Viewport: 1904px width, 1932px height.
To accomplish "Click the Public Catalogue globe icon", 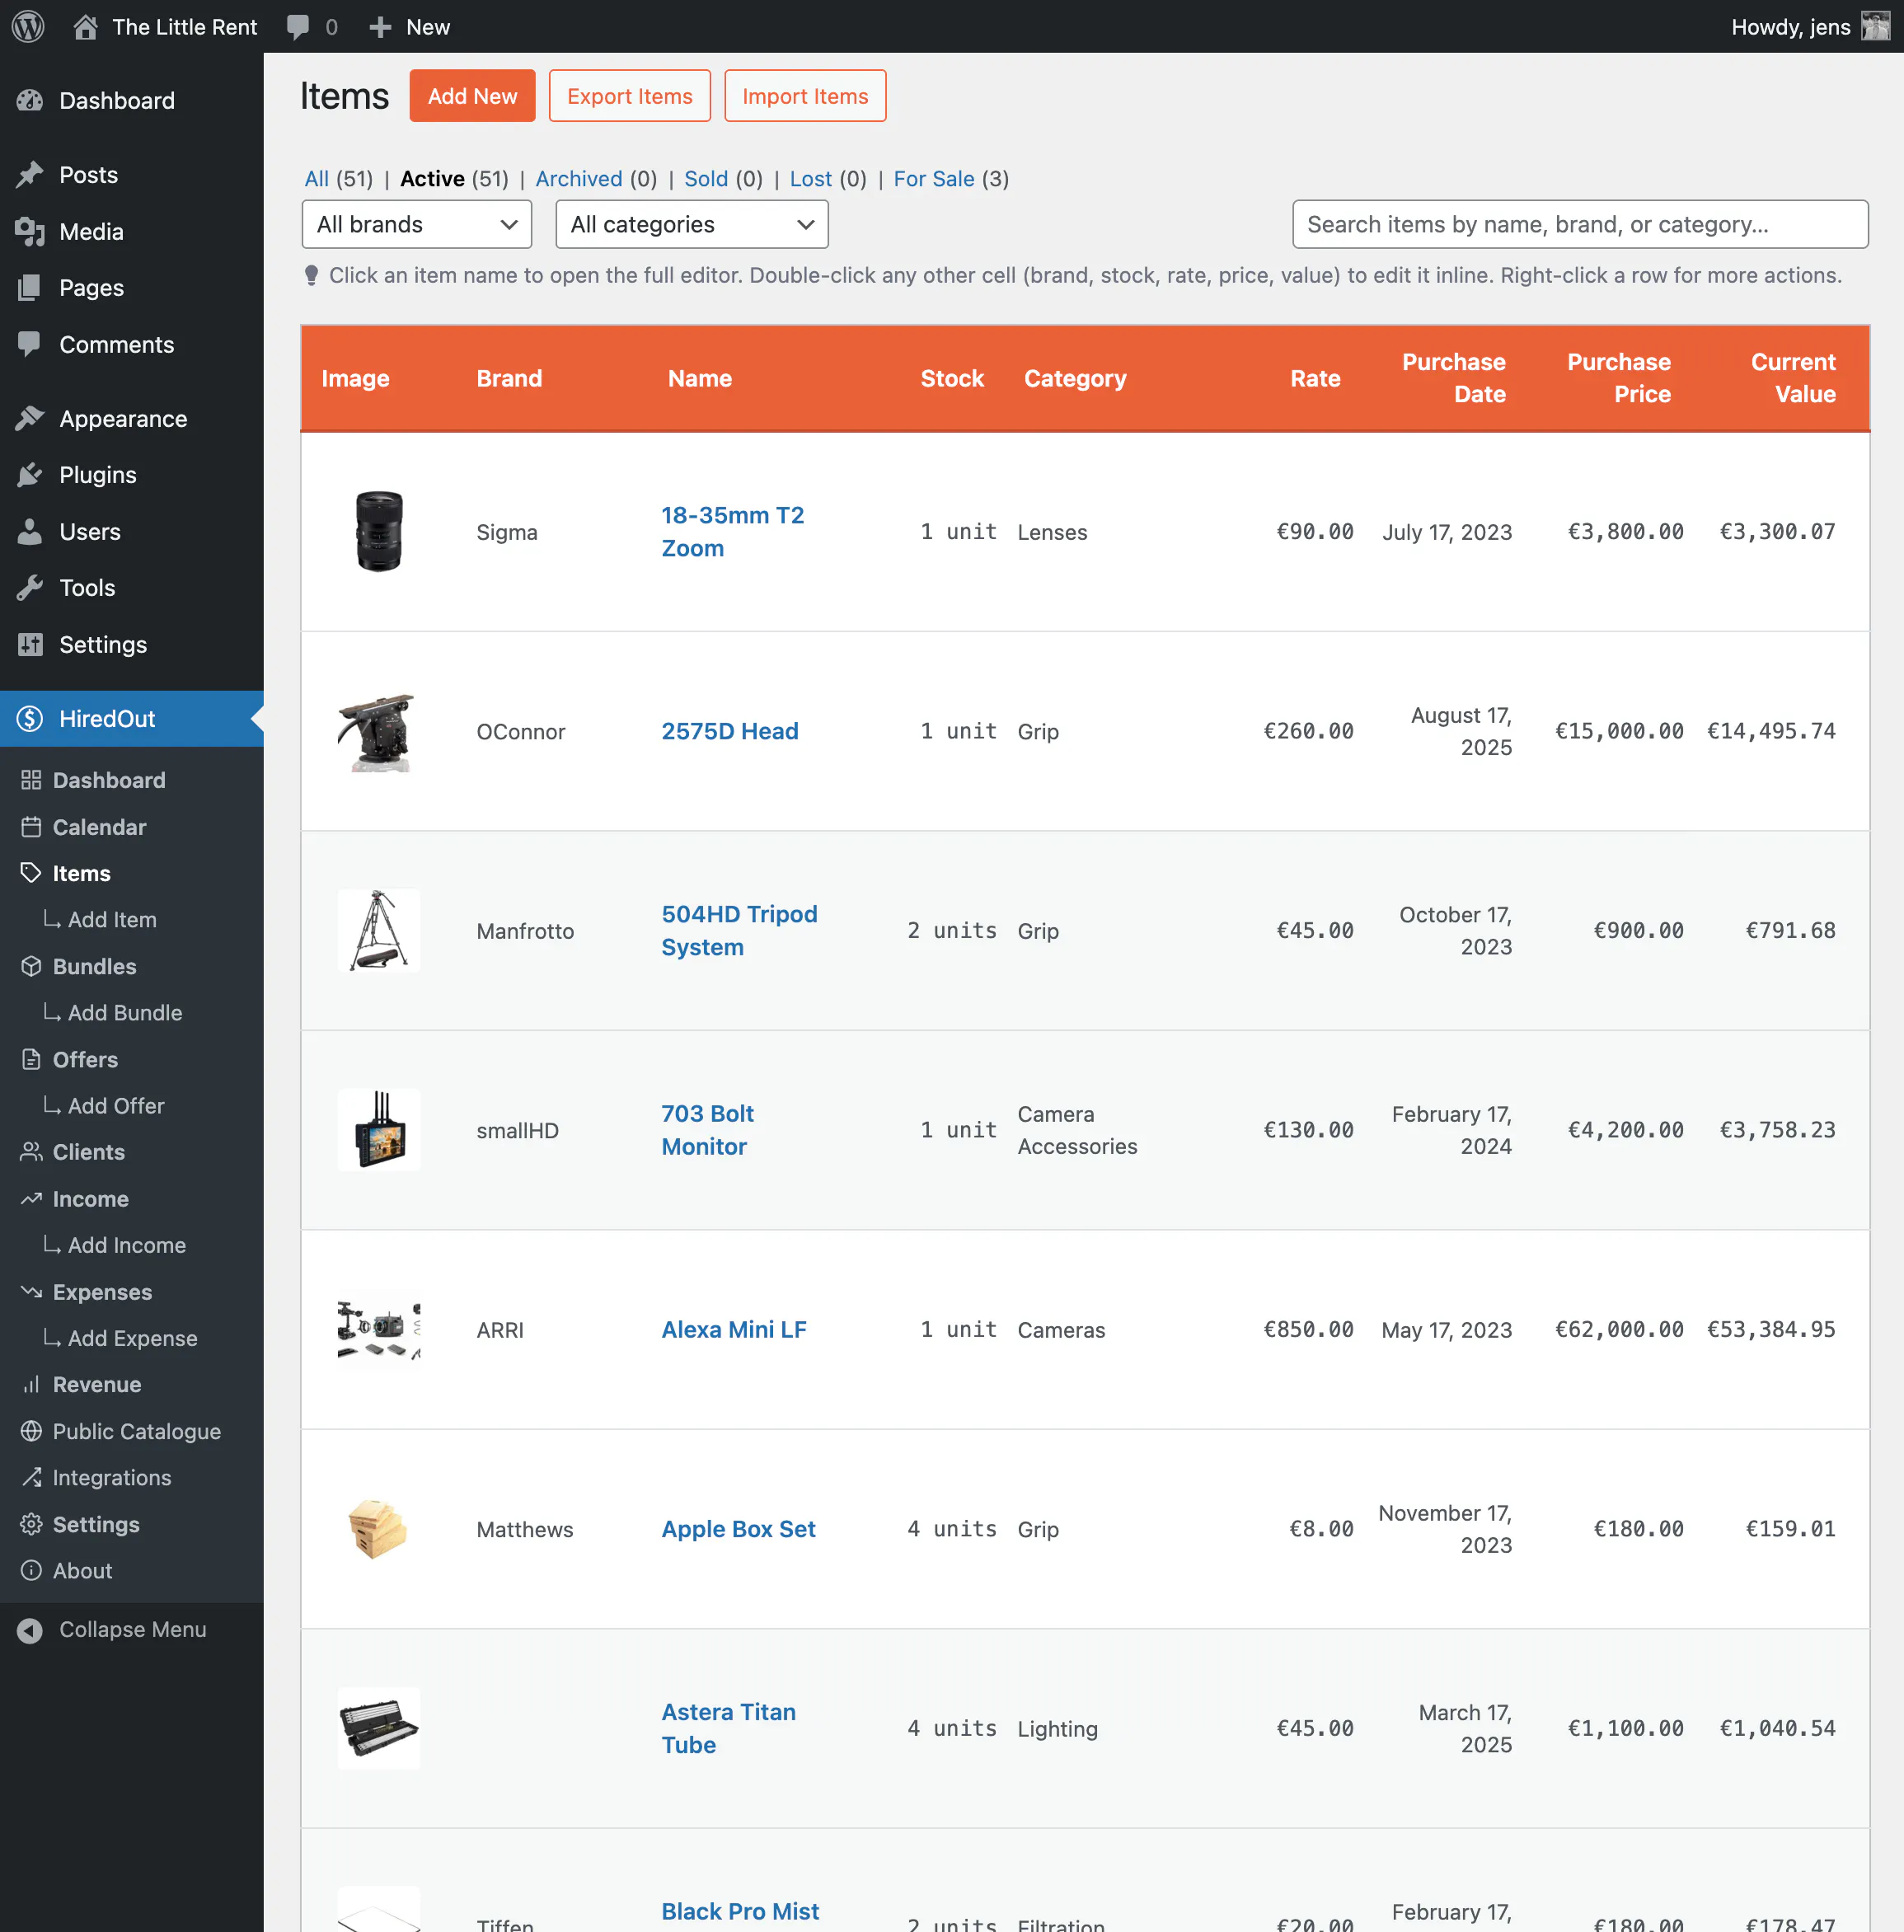I will coord(31,1431).
